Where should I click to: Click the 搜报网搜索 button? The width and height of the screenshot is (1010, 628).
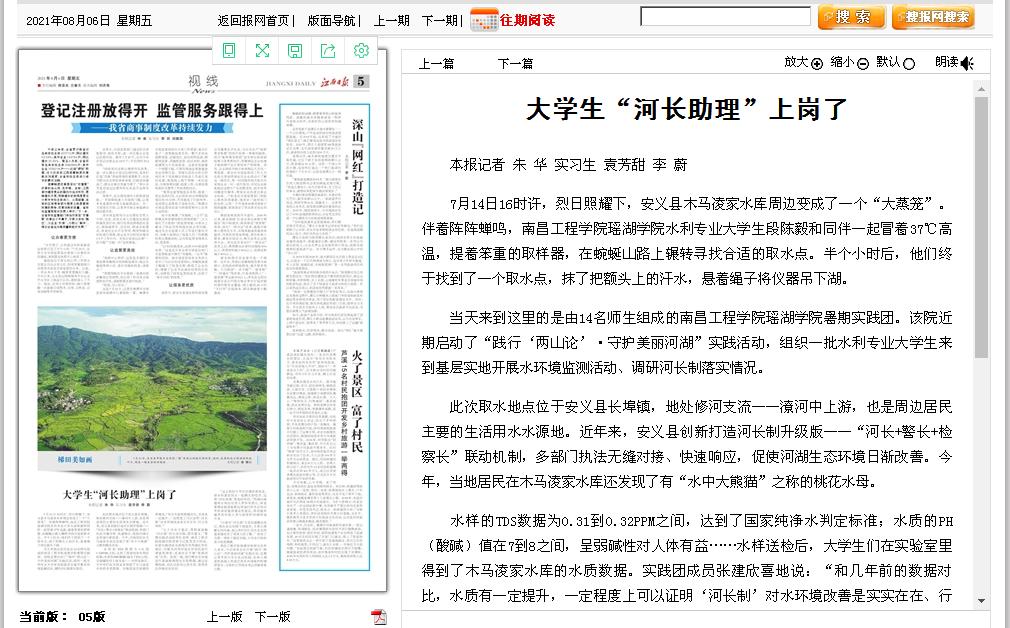coord(933,17)
